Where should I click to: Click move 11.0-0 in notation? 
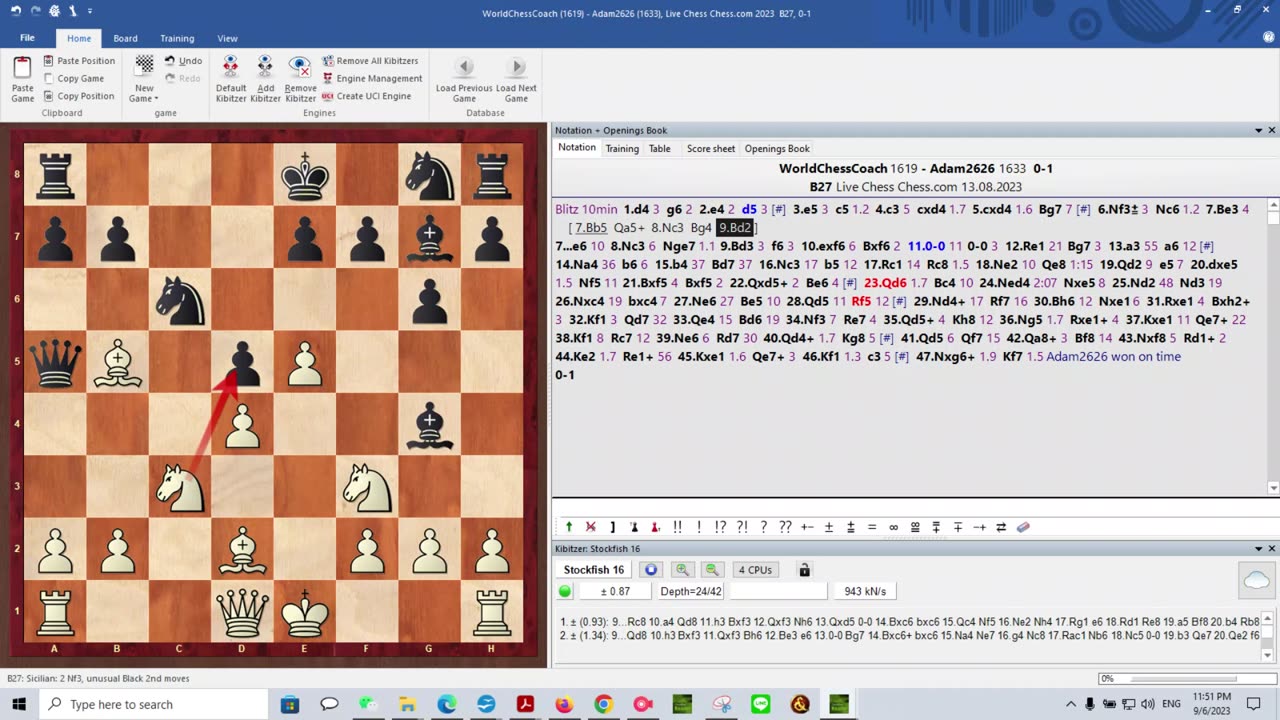click(x=926, y=246)
